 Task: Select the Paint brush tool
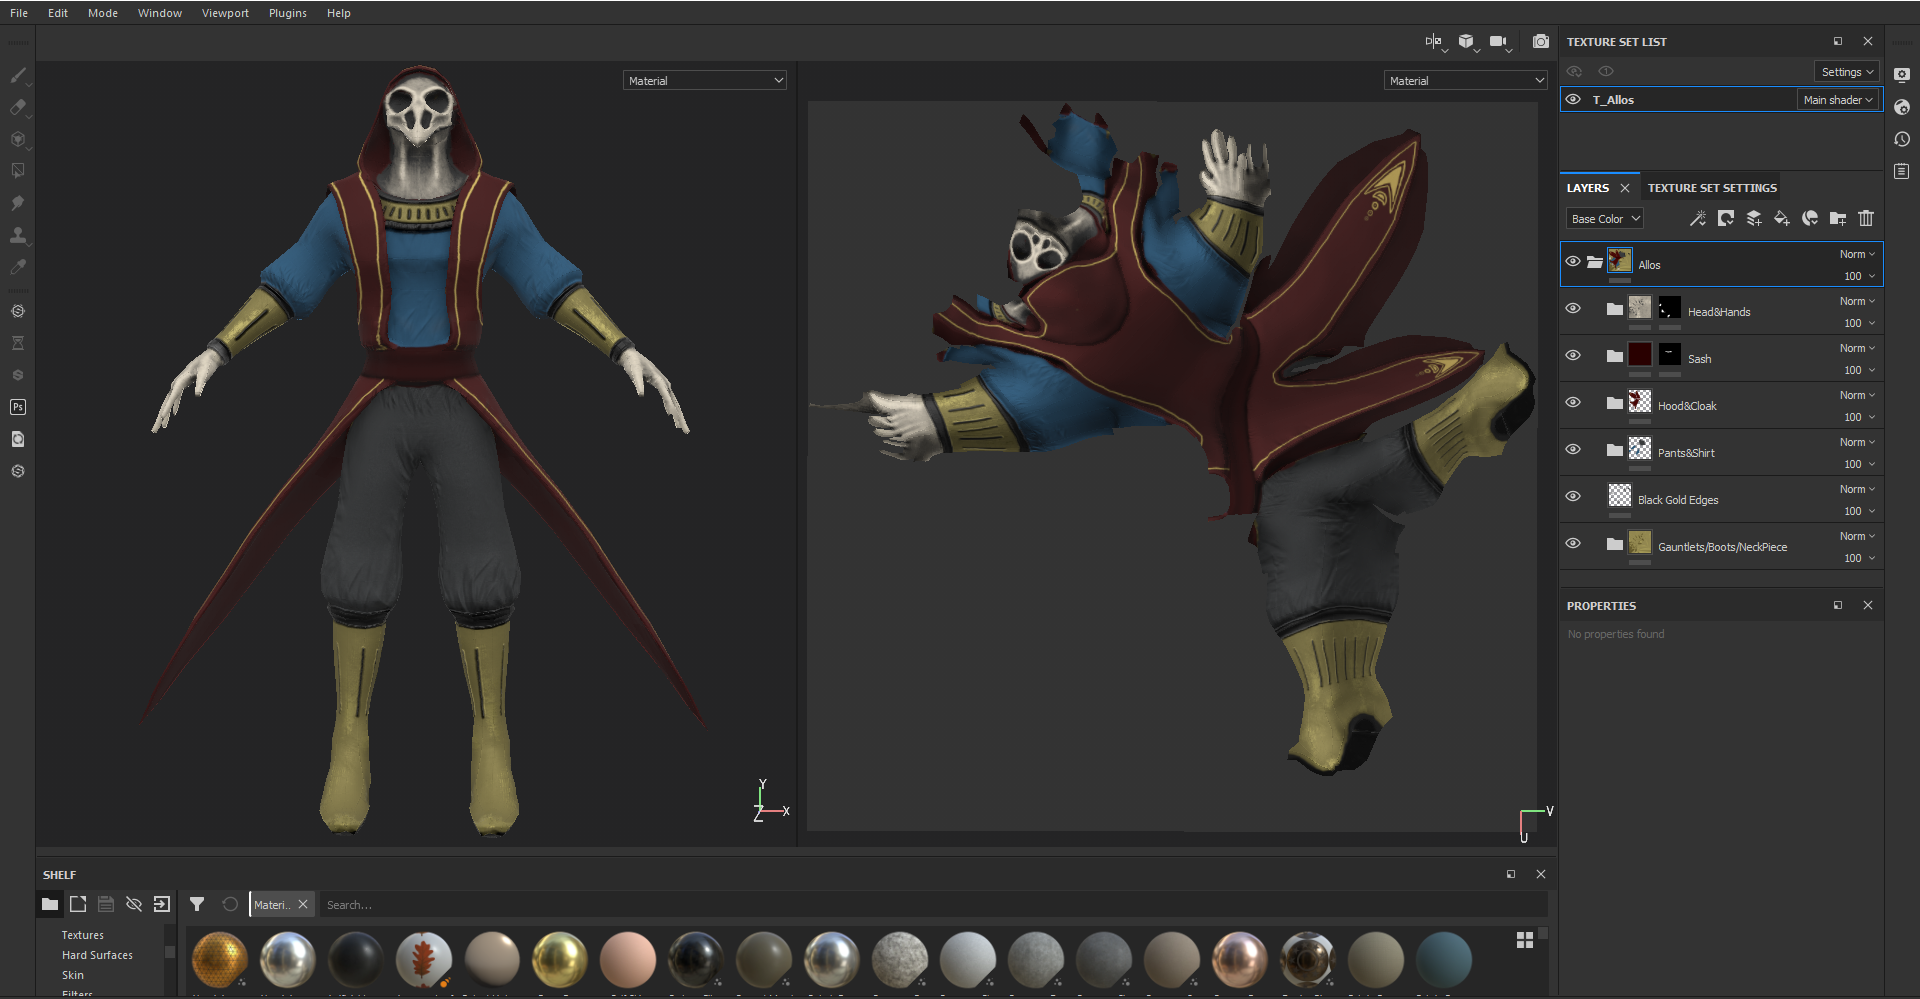18,75
